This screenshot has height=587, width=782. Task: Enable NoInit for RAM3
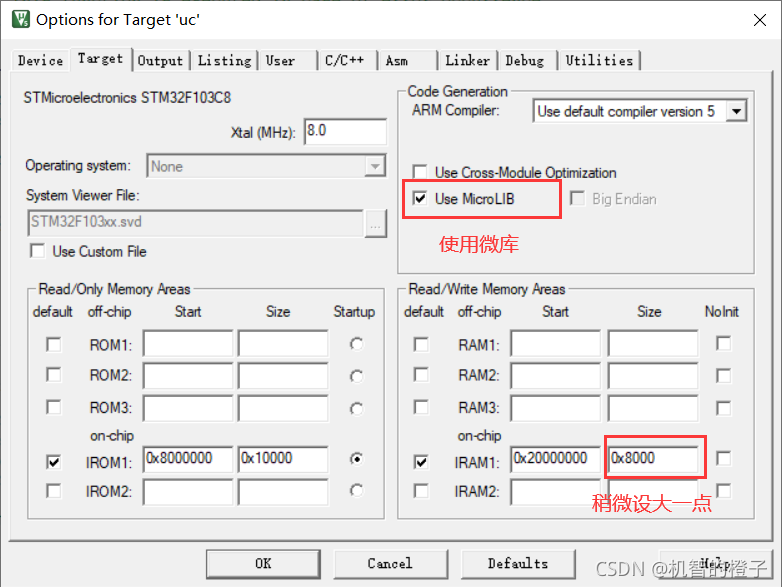tap(723, 408)
